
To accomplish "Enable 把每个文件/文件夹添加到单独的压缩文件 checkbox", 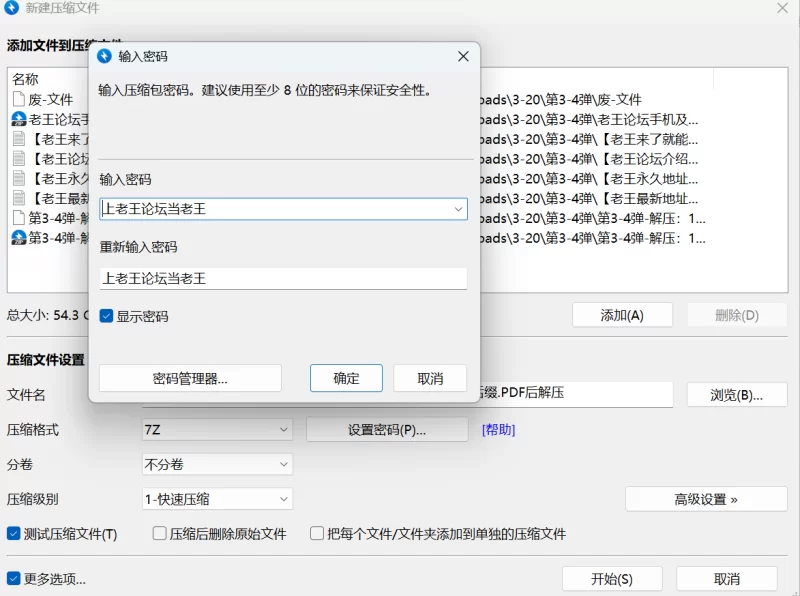I will point(317,534).
